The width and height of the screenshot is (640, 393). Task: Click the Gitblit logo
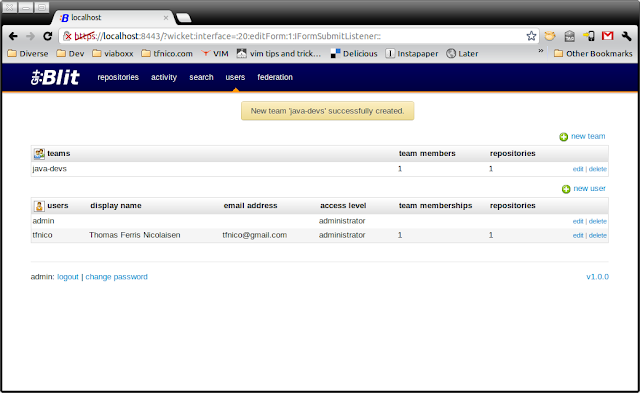55,77
